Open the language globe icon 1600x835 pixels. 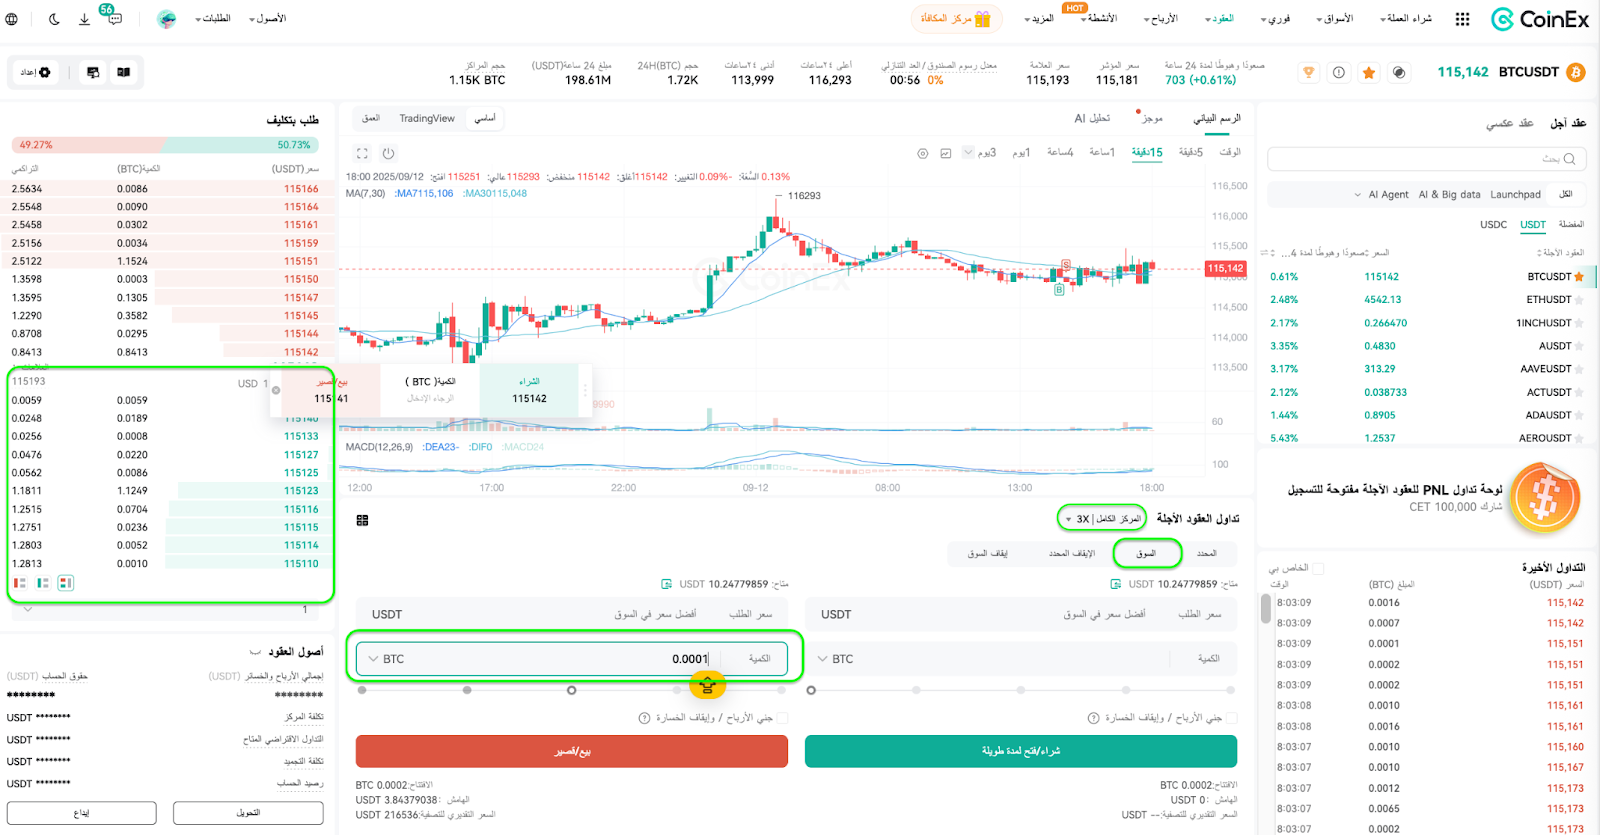[x=11, y=19]
